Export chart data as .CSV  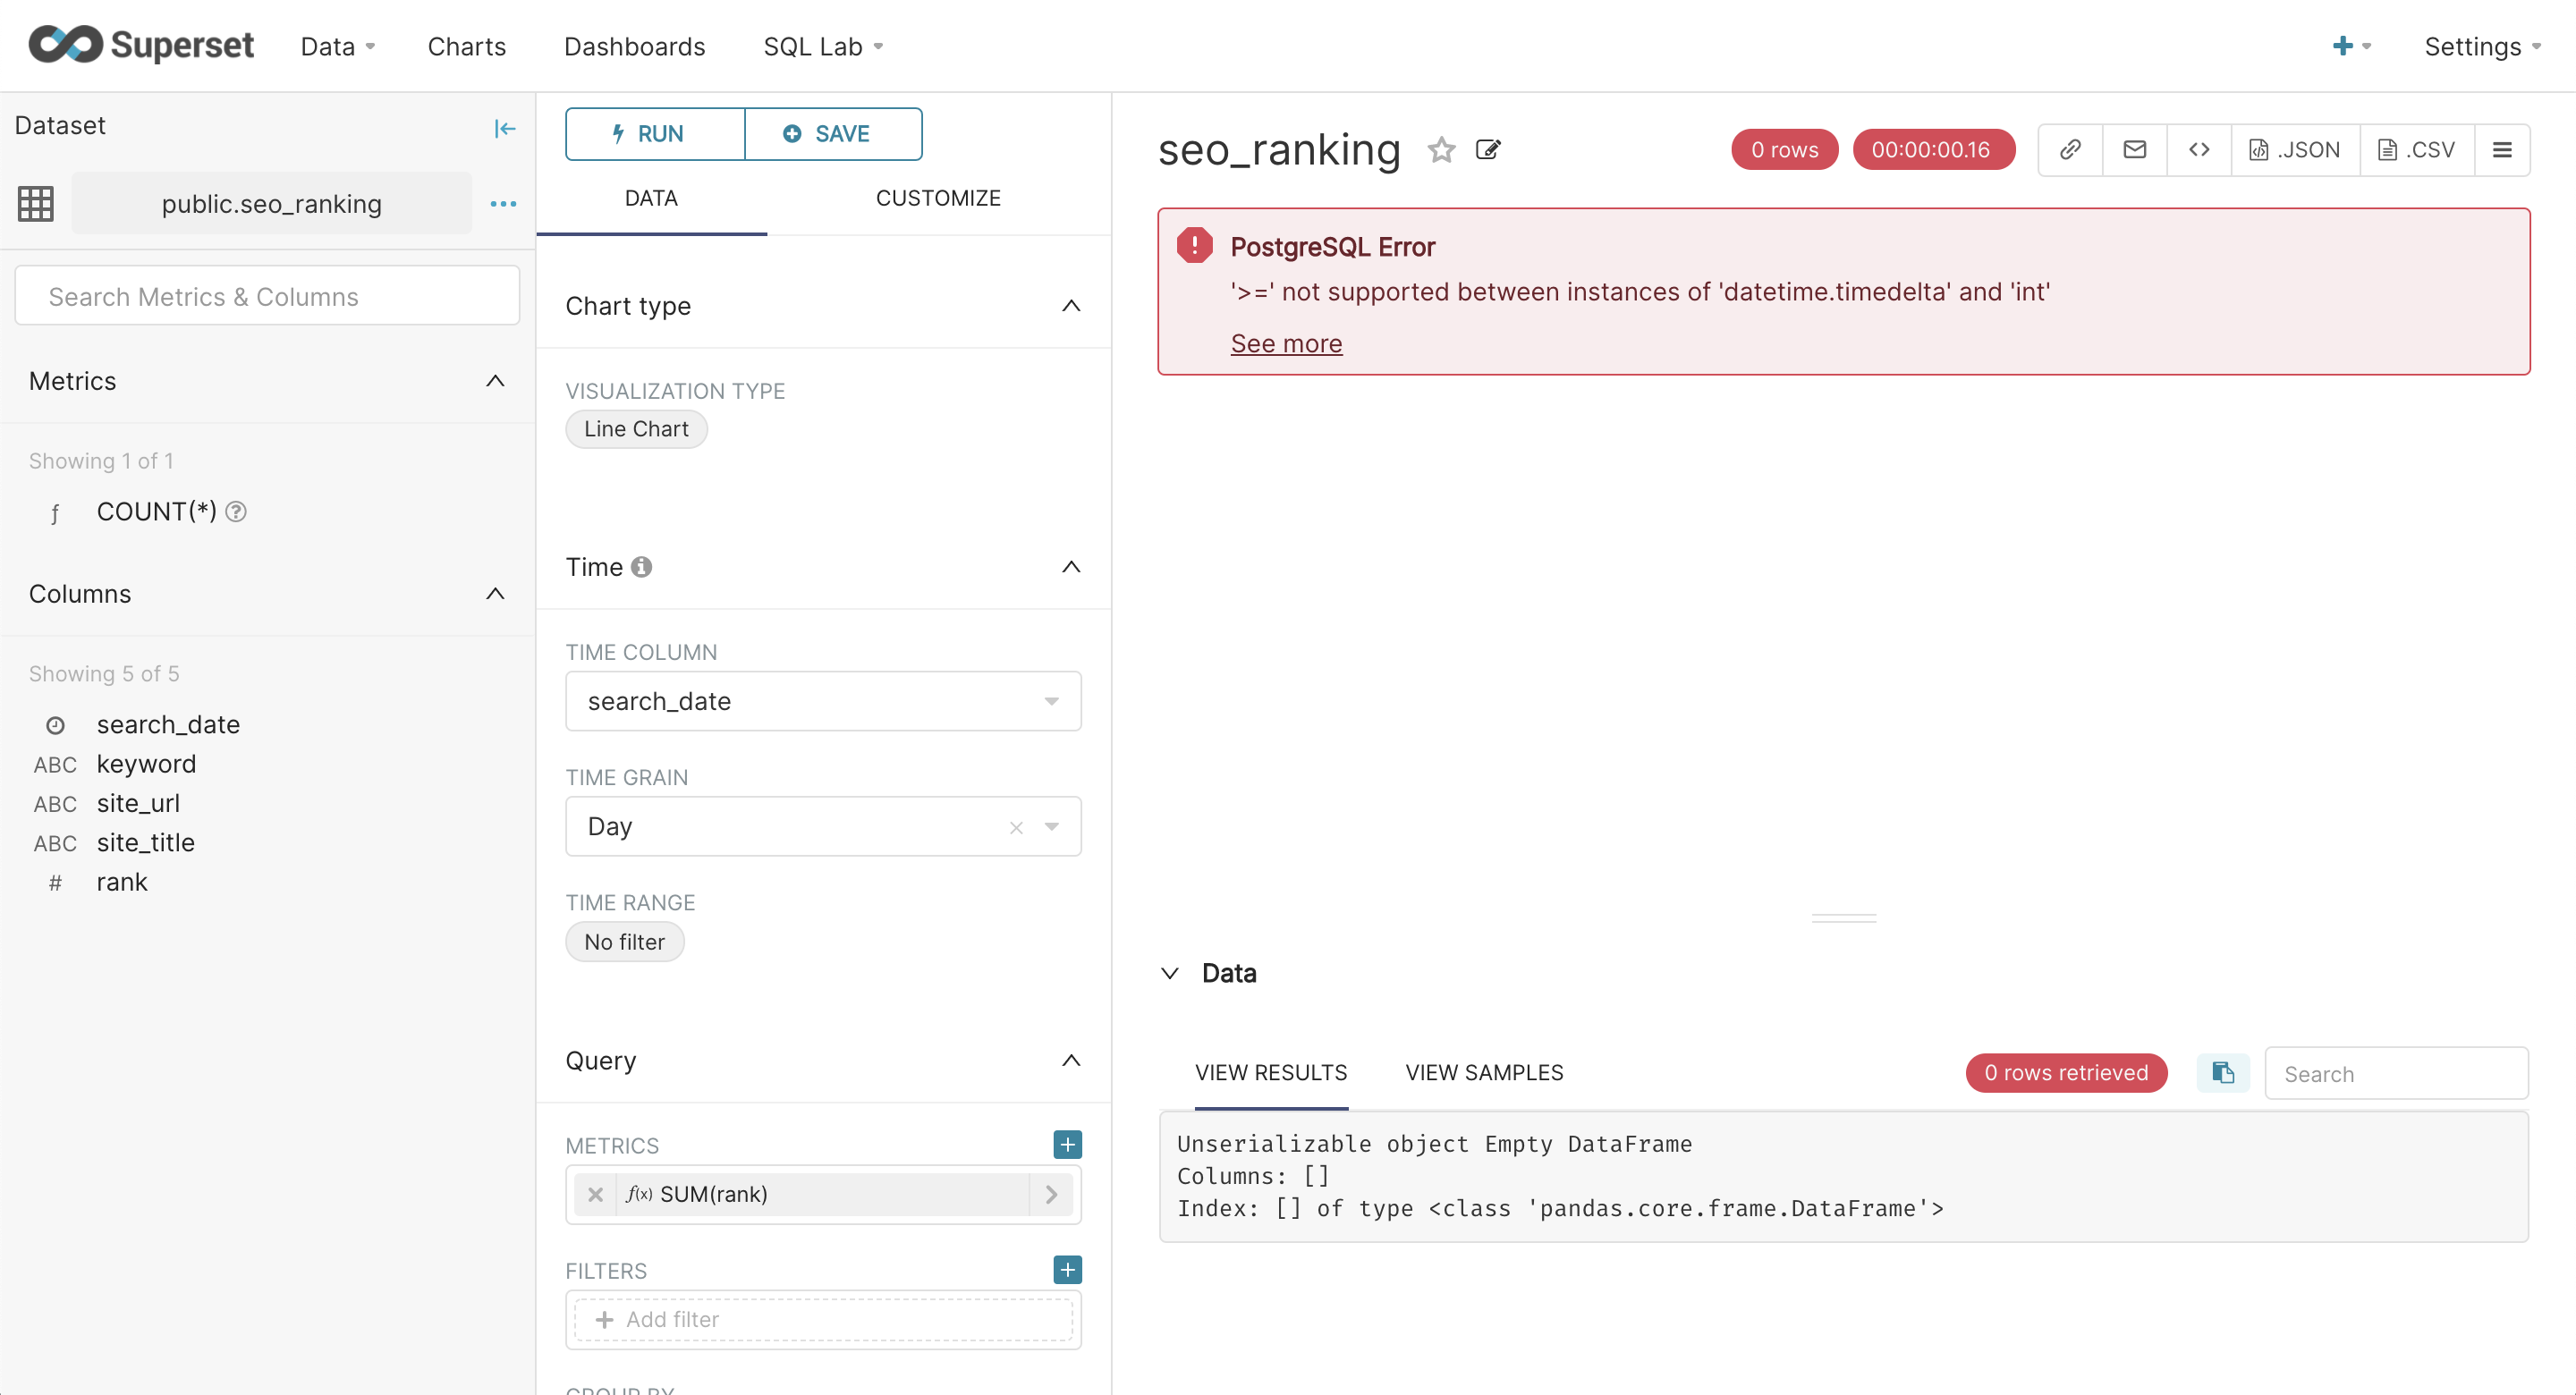pyautogui.click(x=2418, y=149)
